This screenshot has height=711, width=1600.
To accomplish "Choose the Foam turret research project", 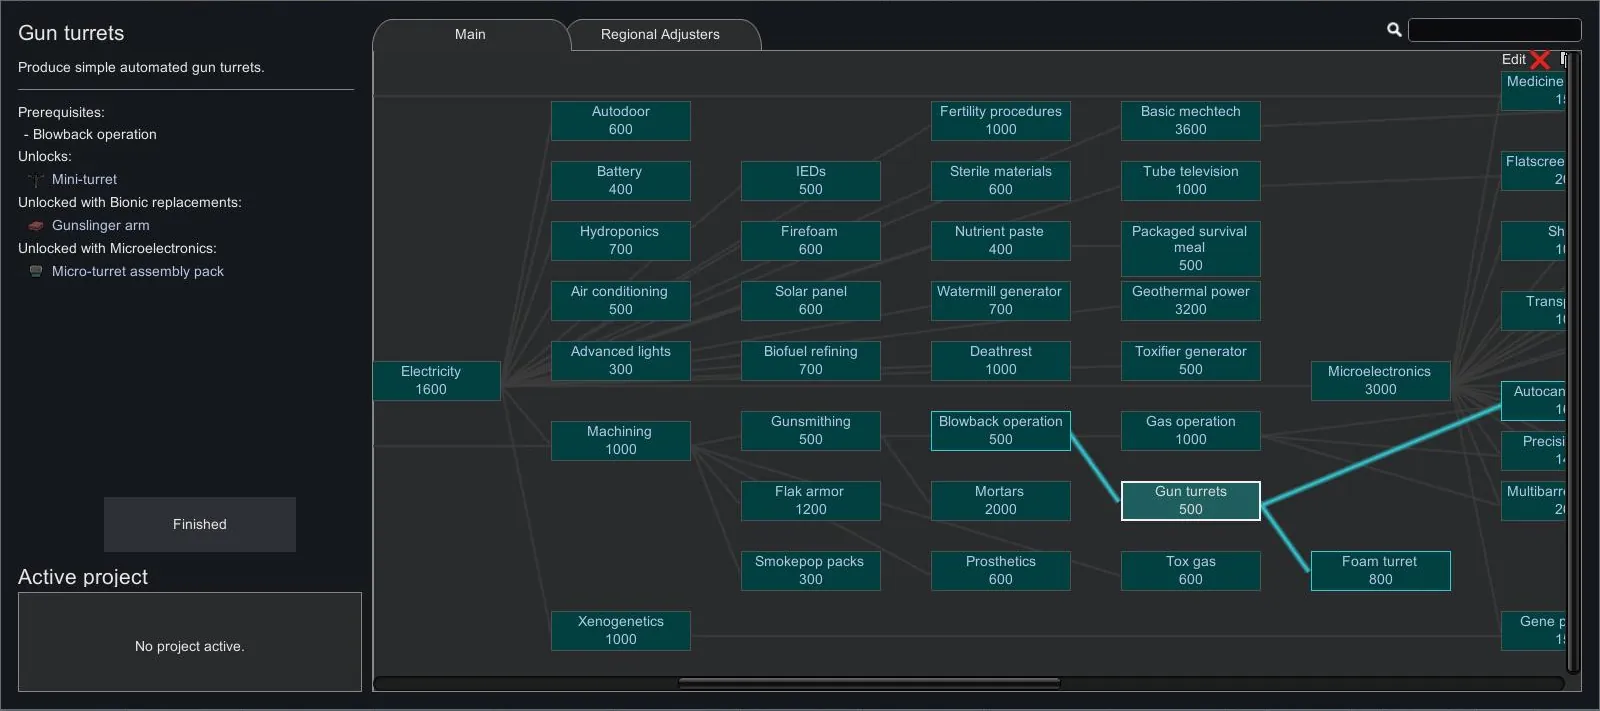I will (1380, 571).
